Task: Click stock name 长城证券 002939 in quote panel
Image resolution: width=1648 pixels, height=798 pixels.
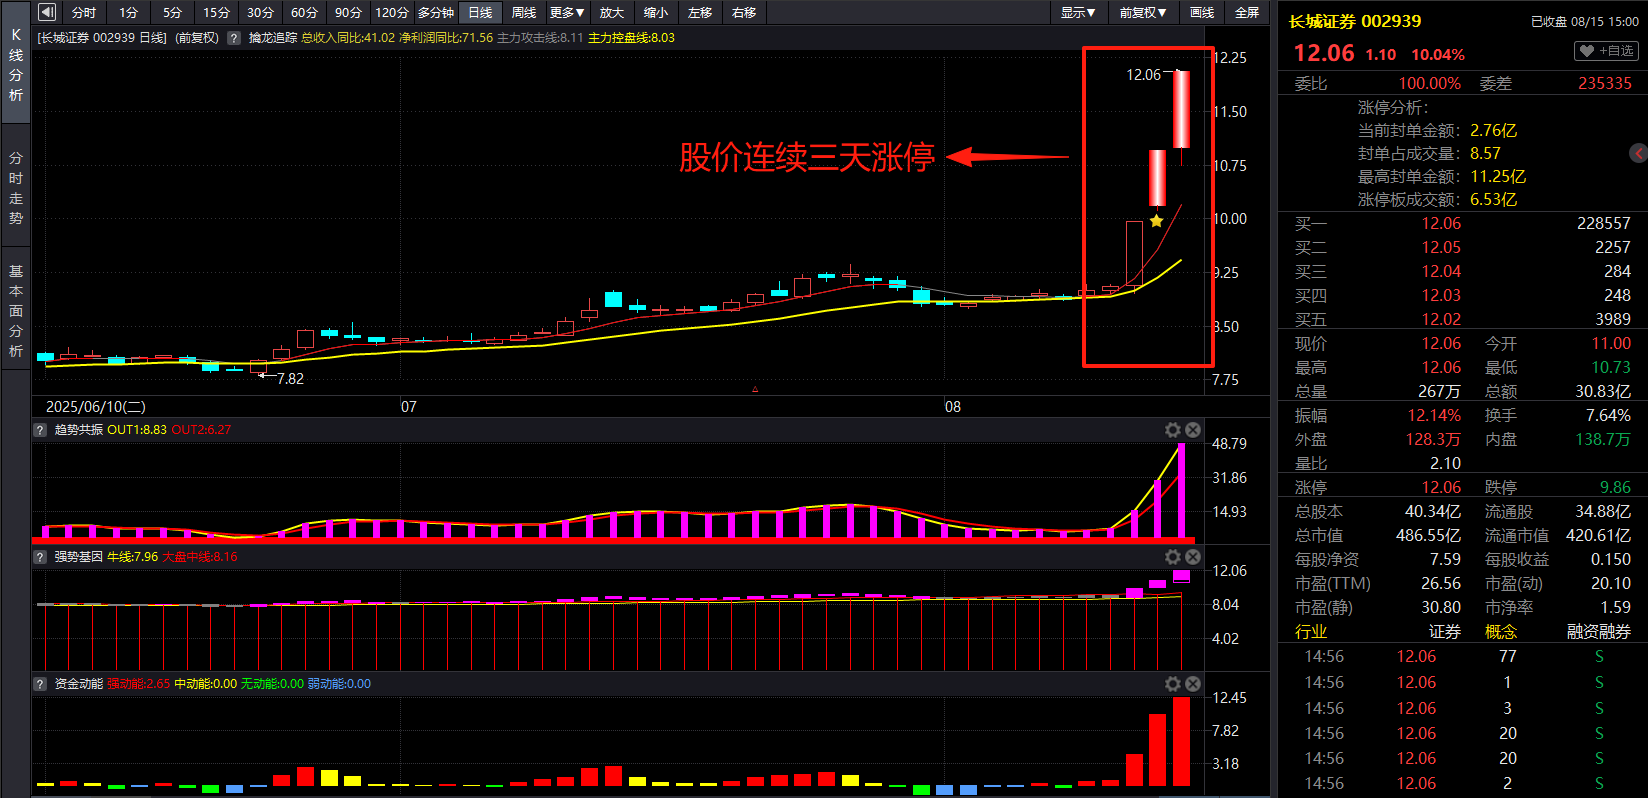Action: 1354,21
